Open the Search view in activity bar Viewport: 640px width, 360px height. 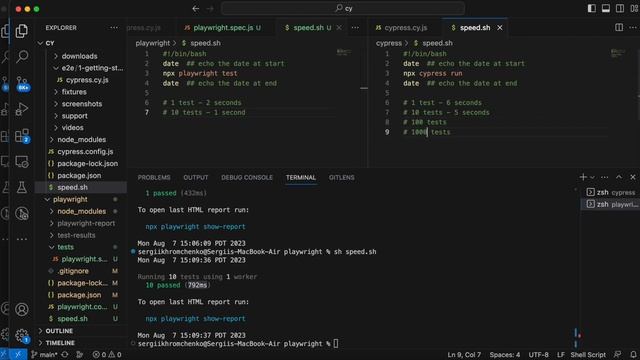[22, 56]
